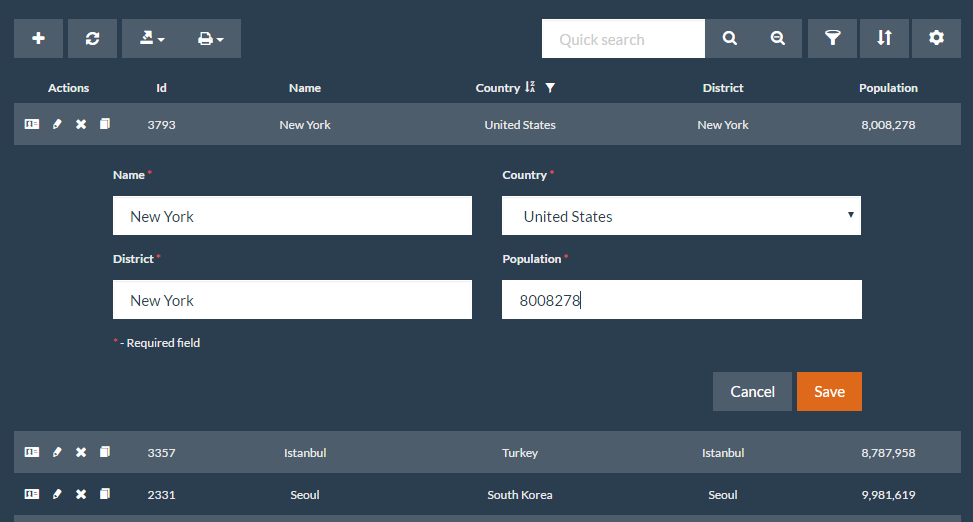Expand the Country select dropdown
The width and height of the screenshot is (973, 522).
[681, 216]
